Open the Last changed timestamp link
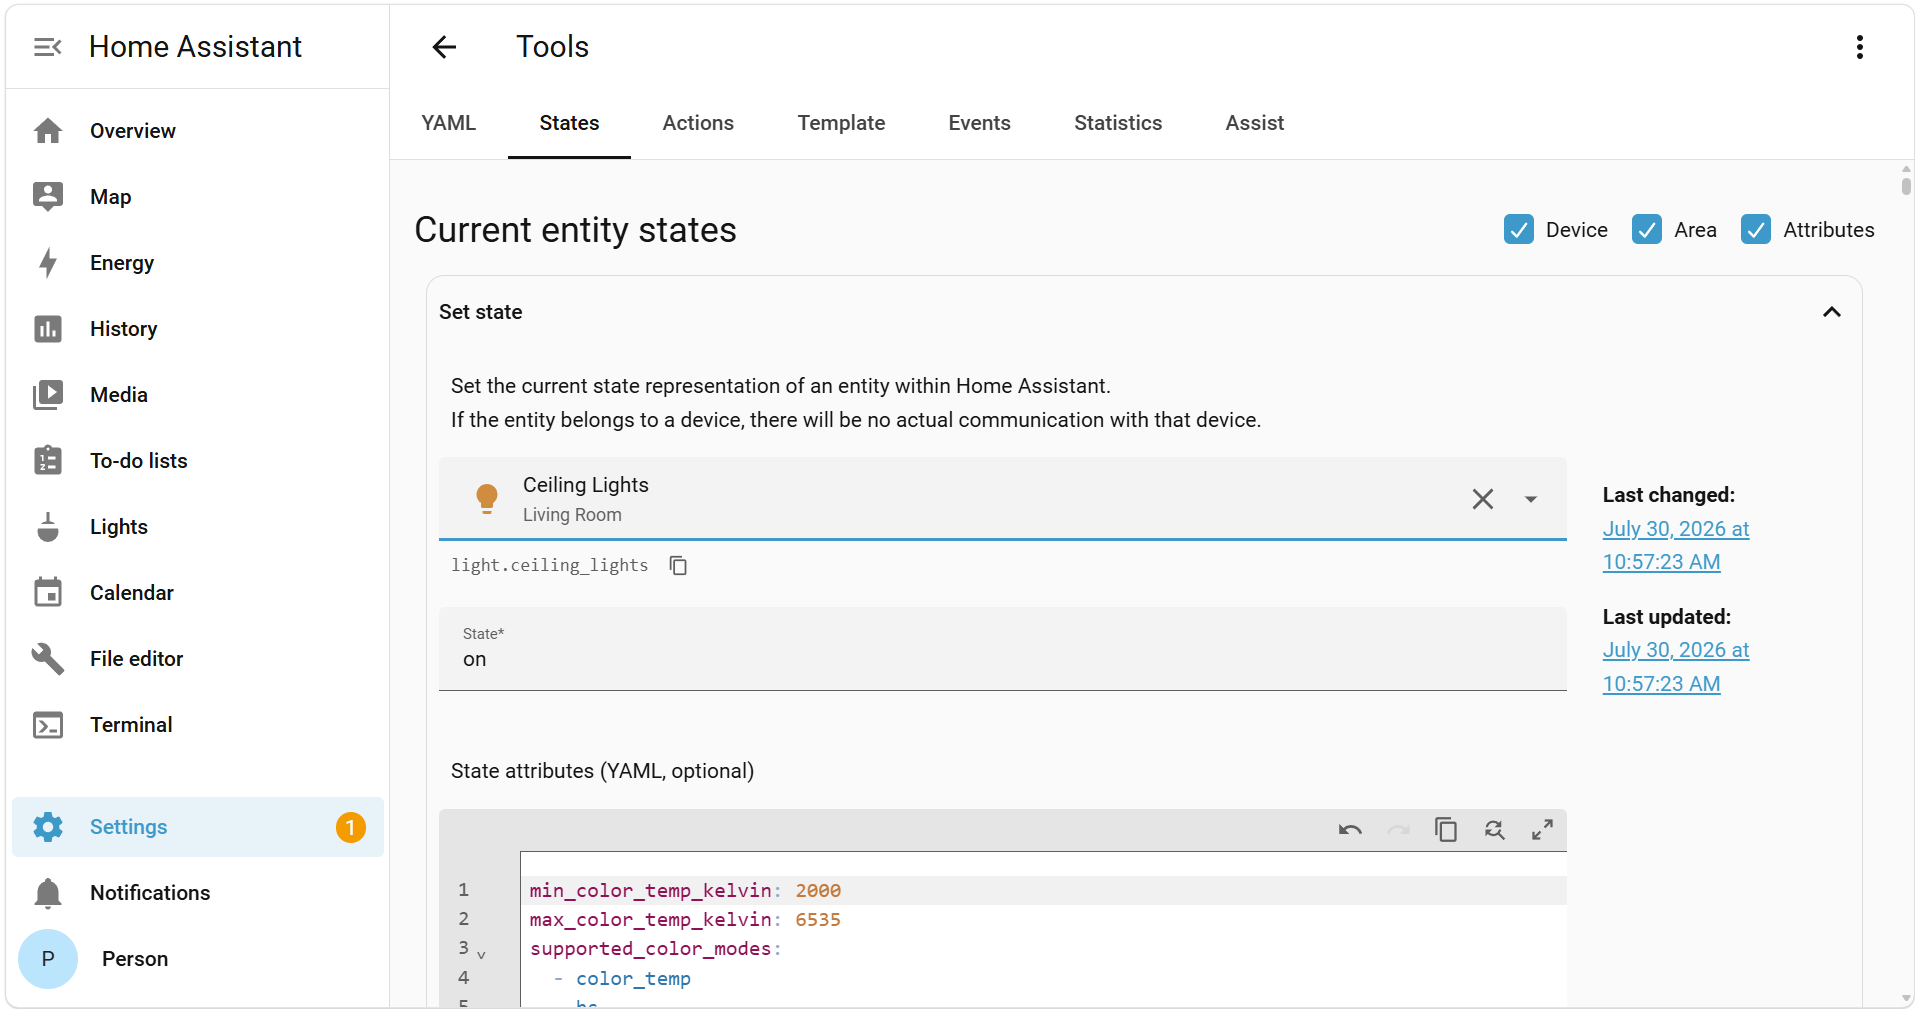1920x1012 pixels. click(x=1675, y=546)
